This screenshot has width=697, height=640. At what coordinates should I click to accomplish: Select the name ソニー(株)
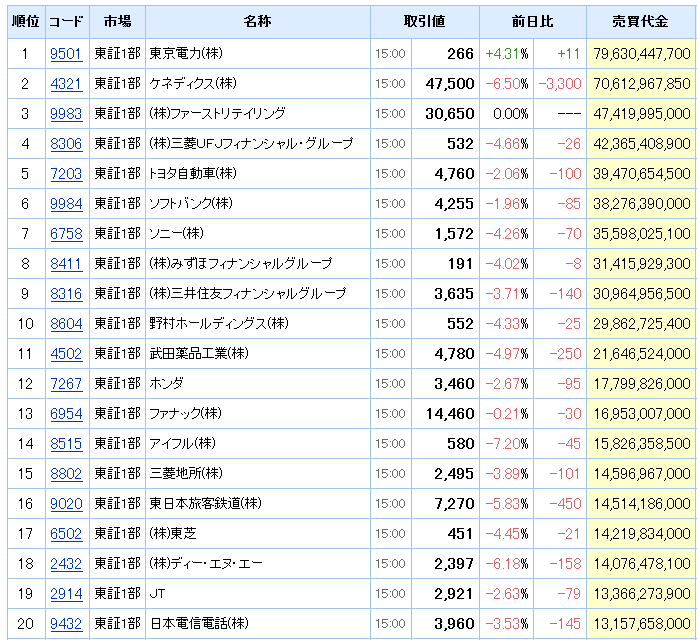[176, 234]
